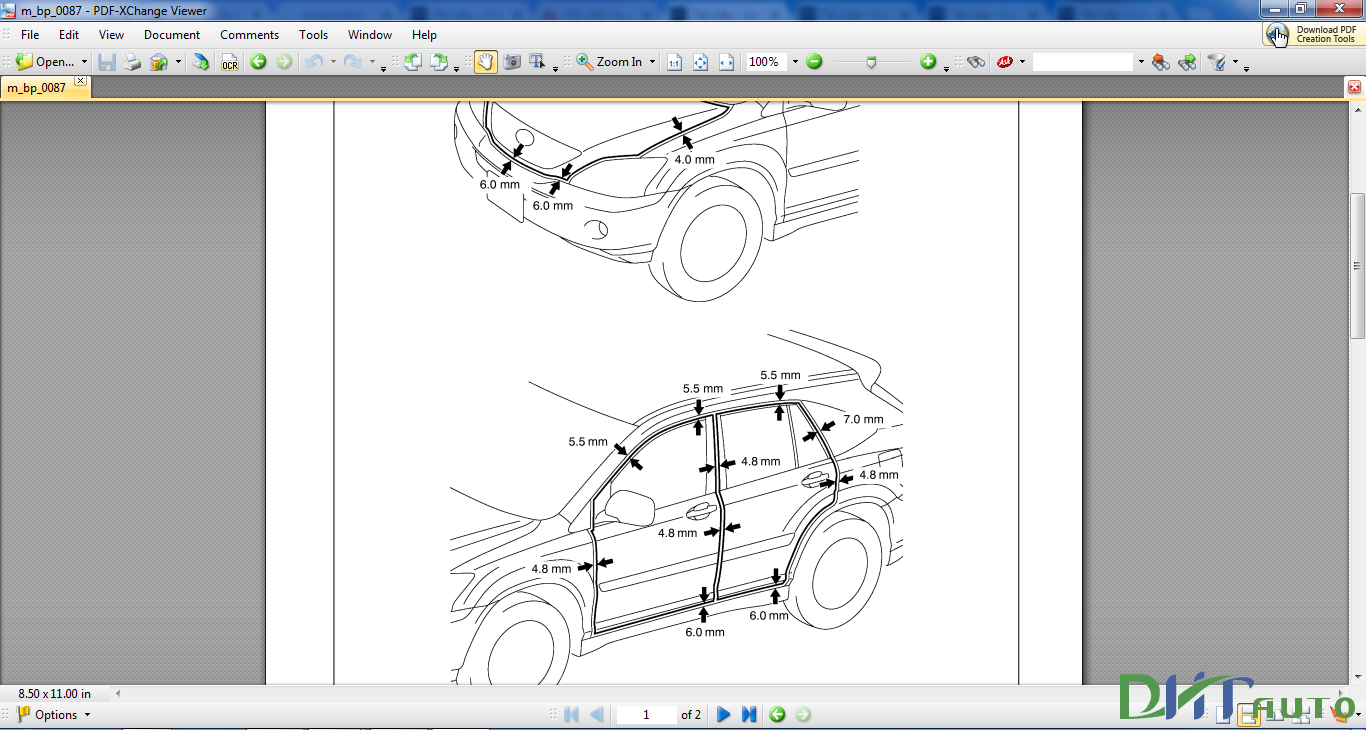
Task: Open the Tools menu
Action: tap(314, 35)
